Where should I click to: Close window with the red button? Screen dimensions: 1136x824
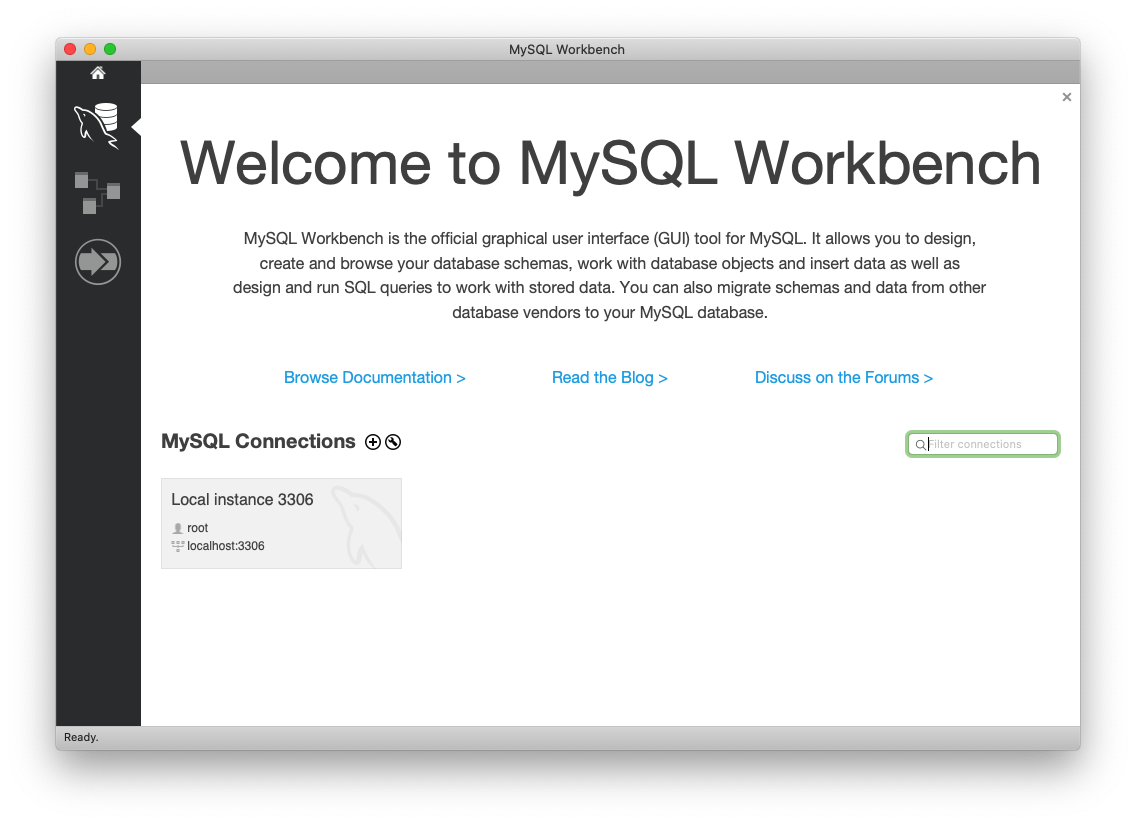point(70,49)
